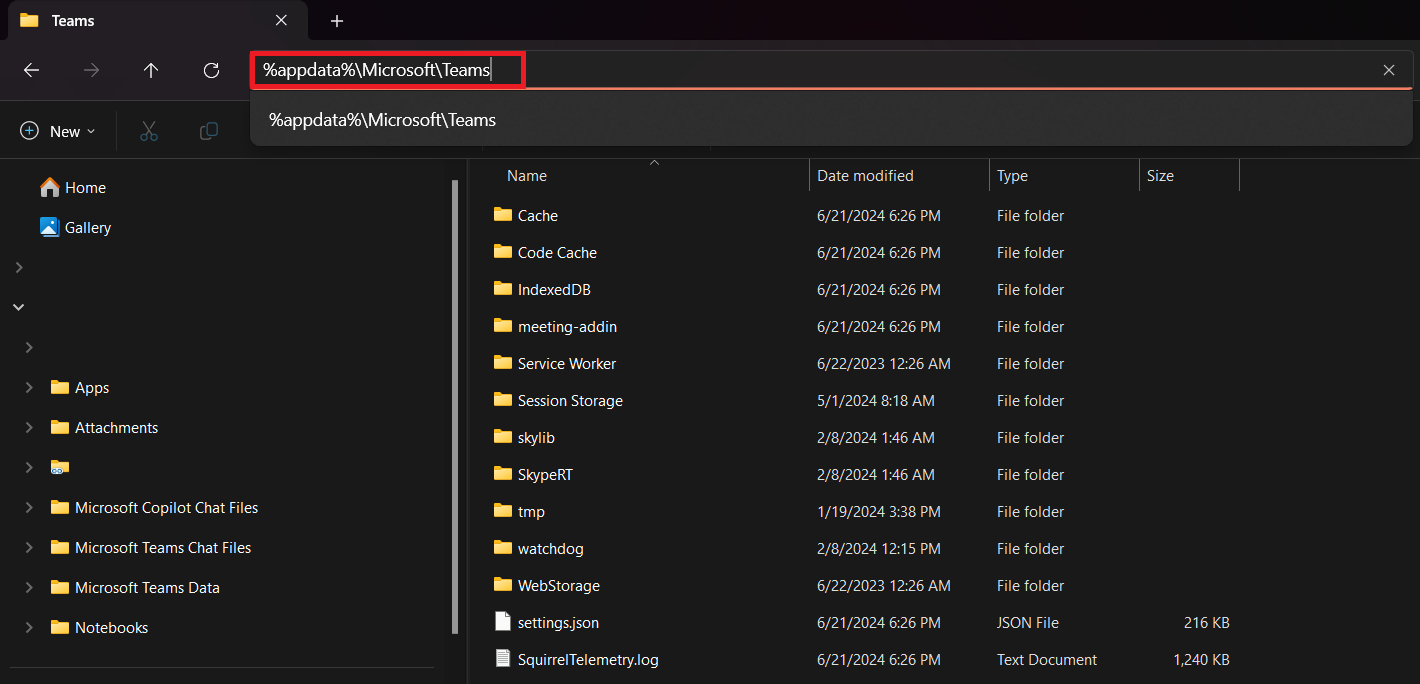The height and width of the screenshot is (684, 1420).
Task: Open Gallery in the navigation pane
Action: click(x=88, y=228)
